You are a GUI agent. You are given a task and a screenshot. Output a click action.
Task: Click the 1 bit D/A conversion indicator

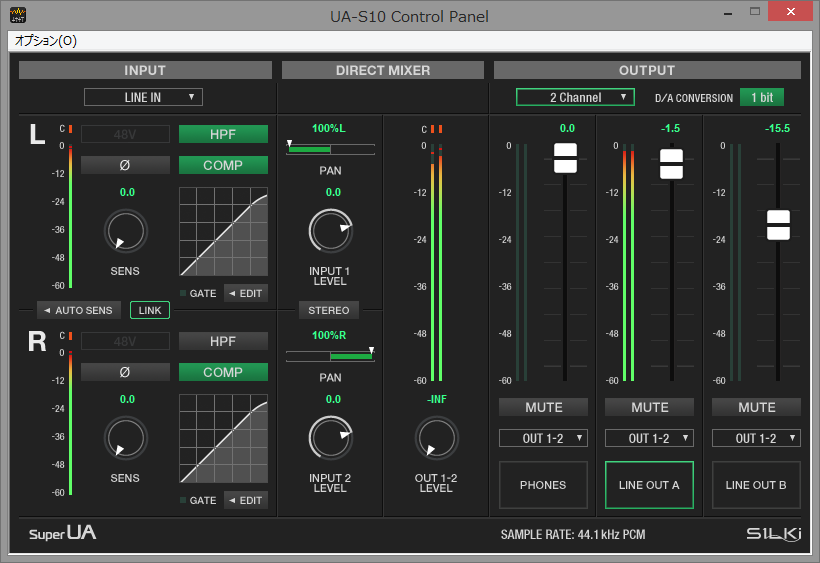(761, 97)
